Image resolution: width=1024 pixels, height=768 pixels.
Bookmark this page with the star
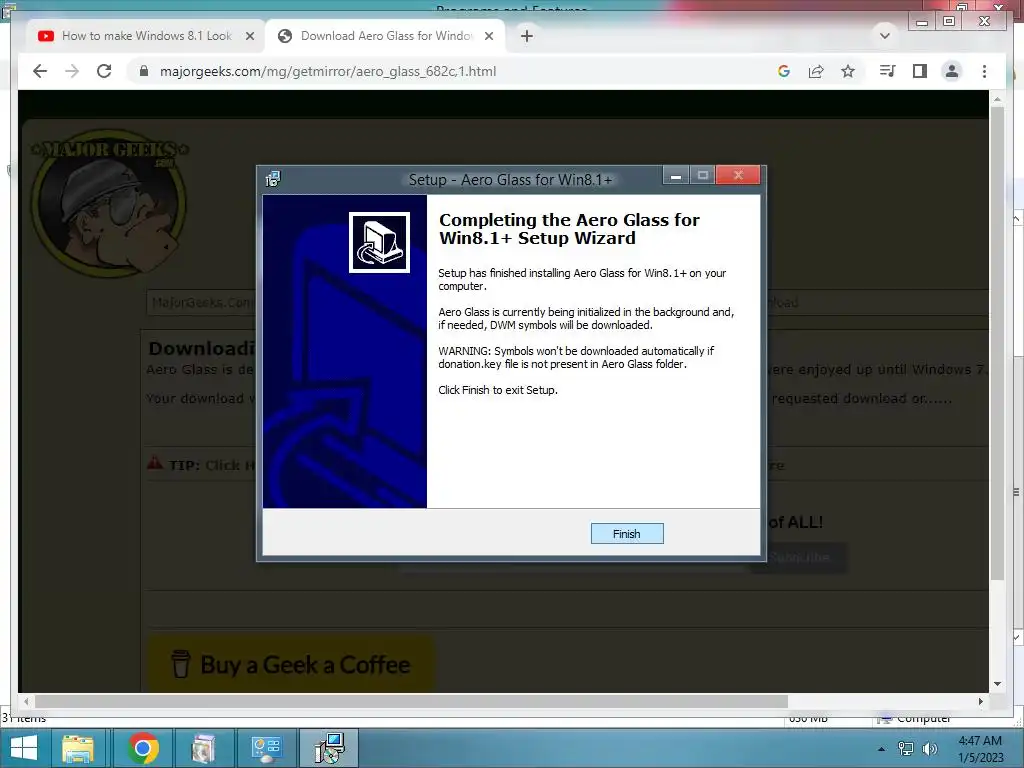tap(848, 71)
